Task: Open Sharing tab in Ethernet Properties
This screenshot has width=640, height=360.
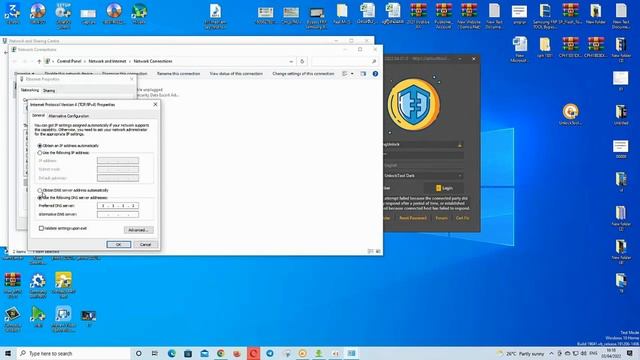Action: pyautogui.click(x=49, y=91)
